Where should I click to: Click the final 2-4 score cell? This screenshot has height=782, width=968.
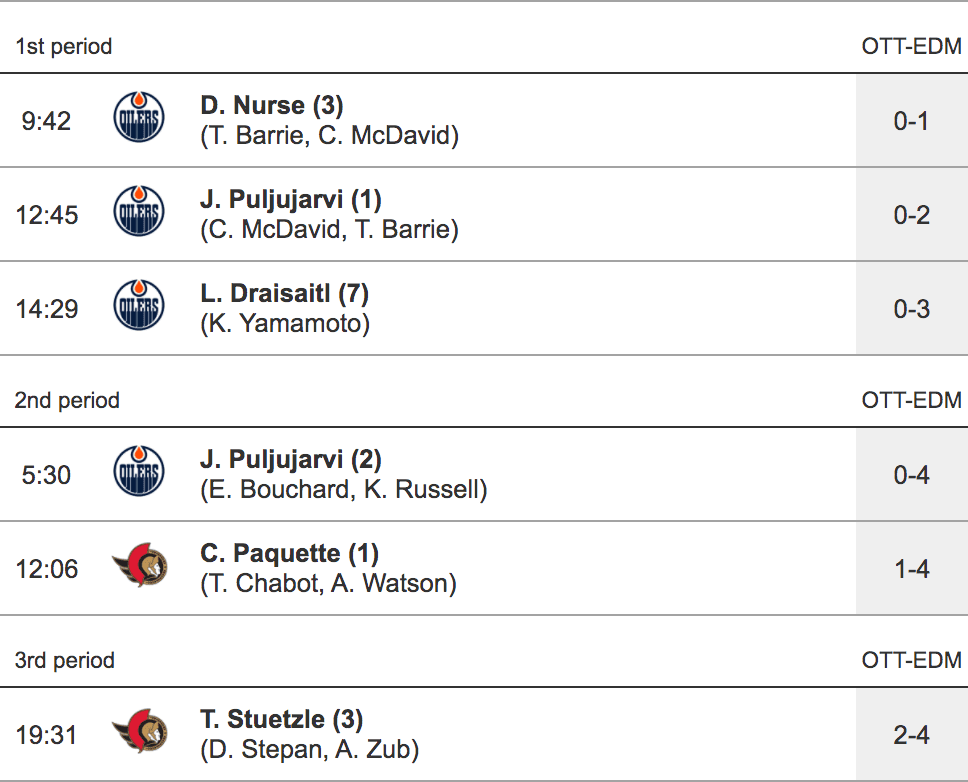click(911, 735)
